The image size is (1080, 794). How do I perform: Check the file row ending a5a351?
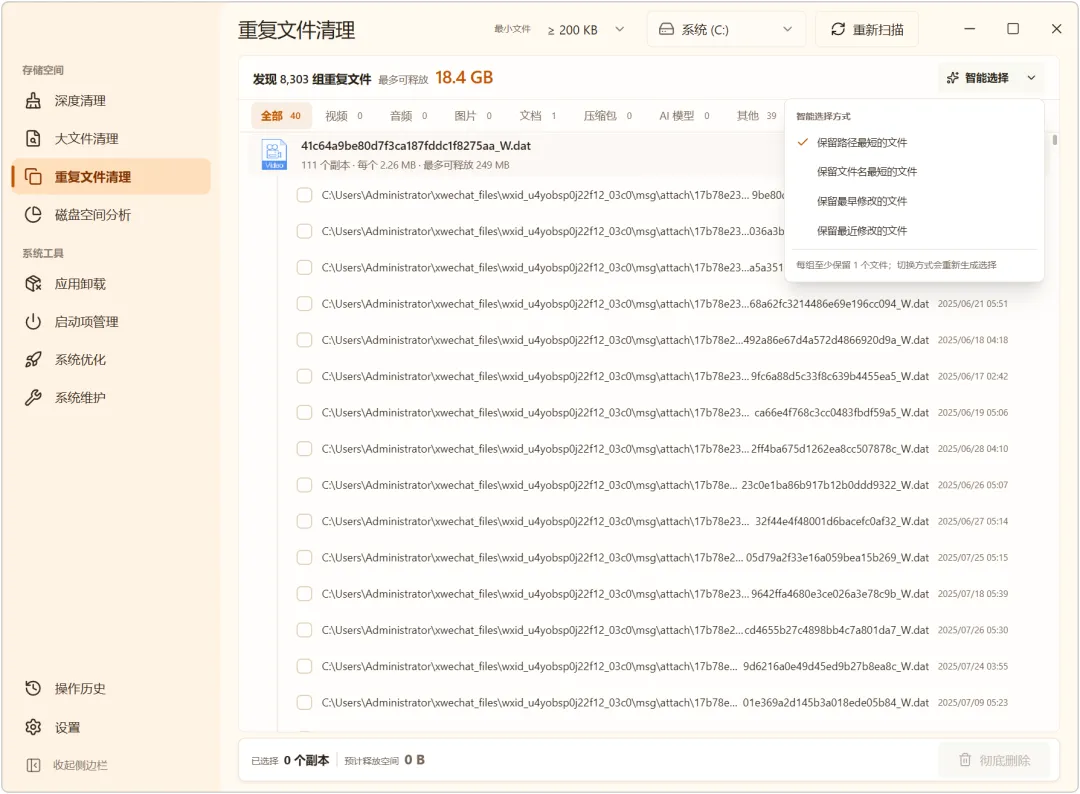pos(304,267)
